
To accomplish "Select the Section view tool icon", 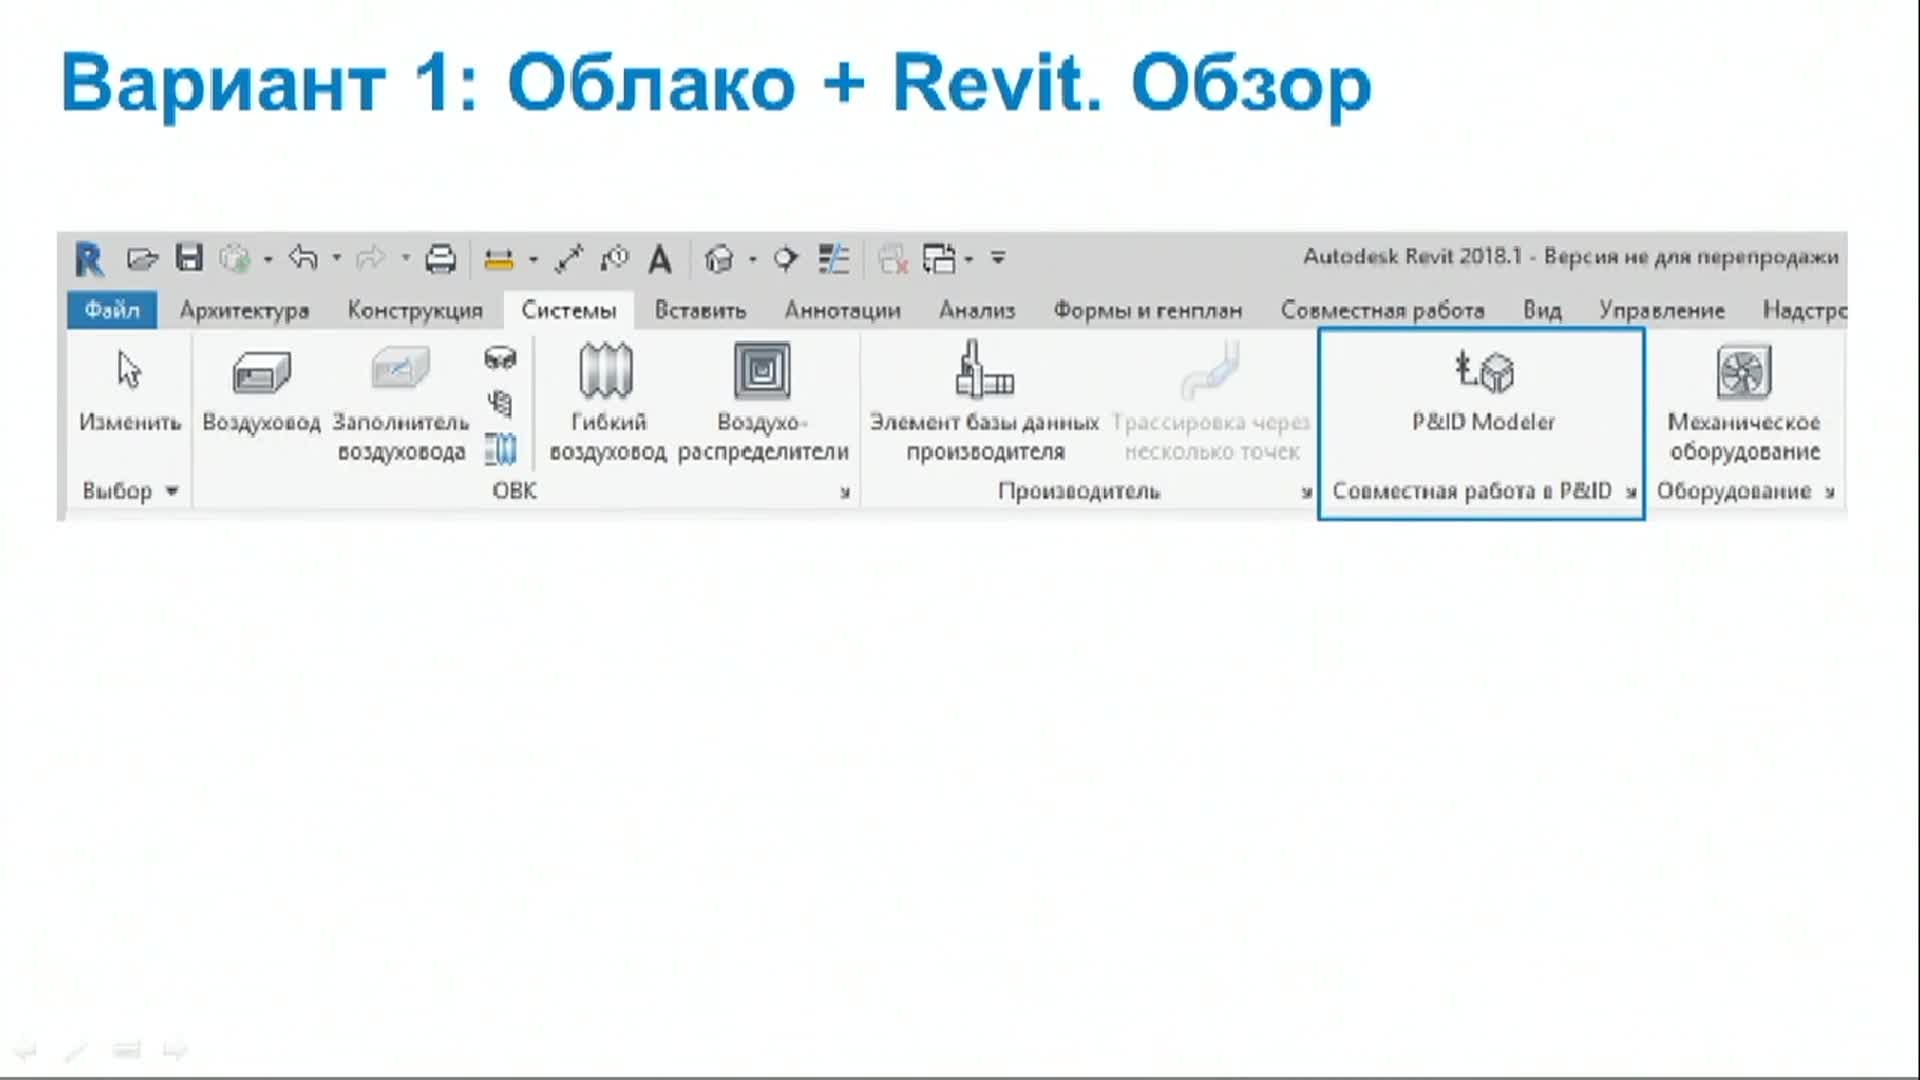I will click(785, 259).
